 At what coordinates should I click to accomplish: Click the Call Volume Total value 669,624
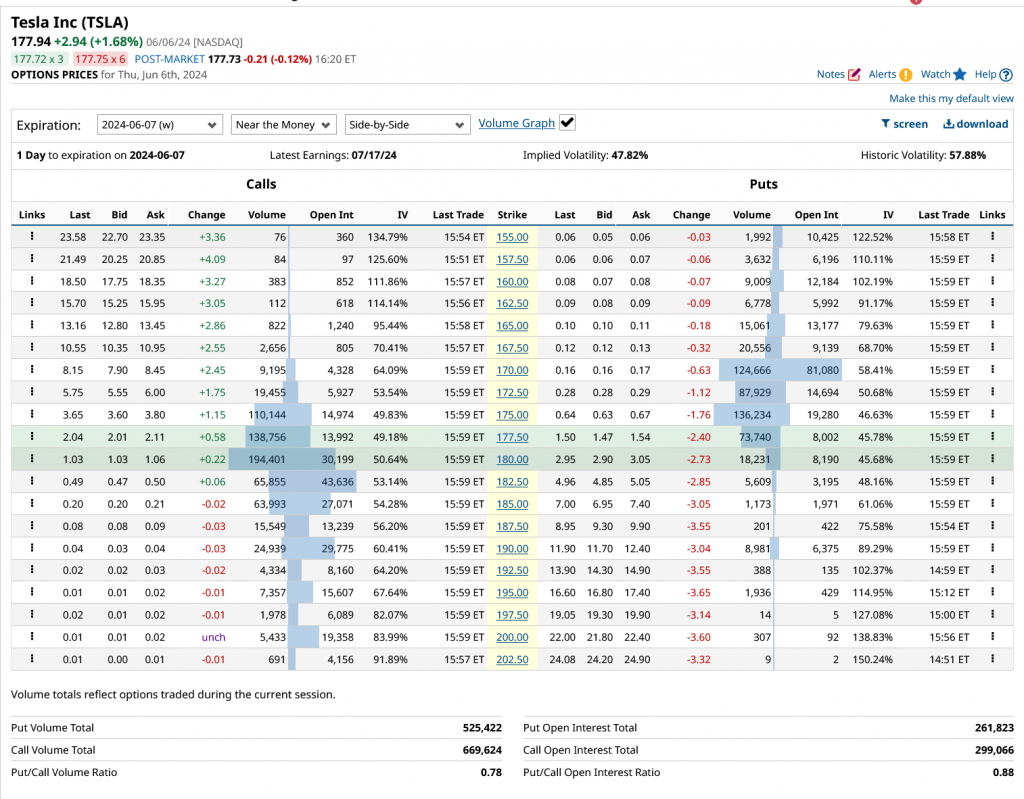click(482, 750)
